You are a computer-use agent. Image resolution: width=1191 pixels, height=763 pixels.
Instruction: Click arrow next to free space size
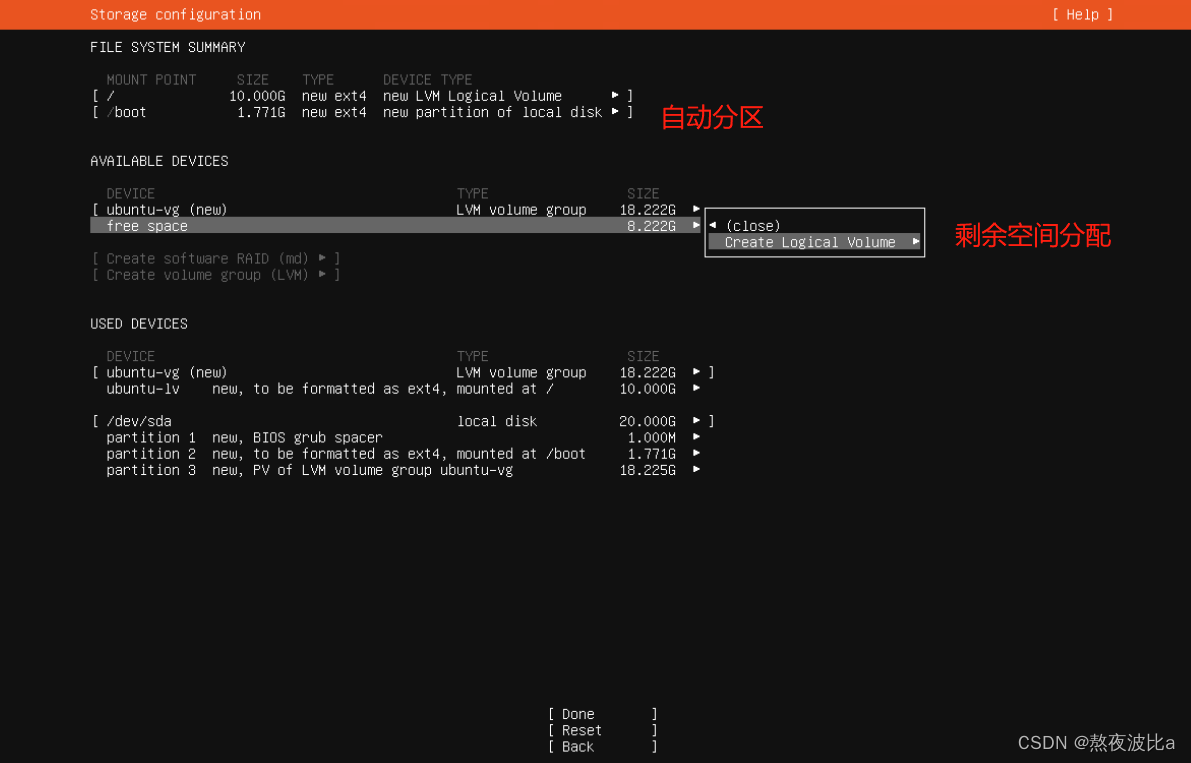coord(696,225)
